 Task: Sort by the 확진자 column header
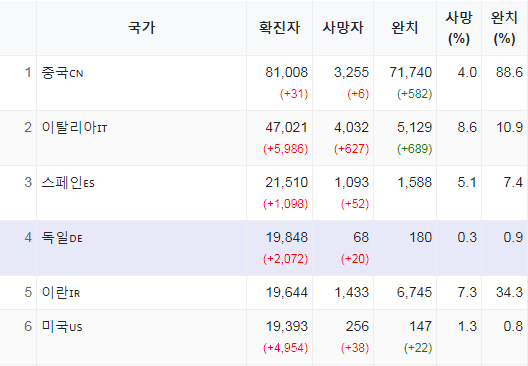coord(279,28)
